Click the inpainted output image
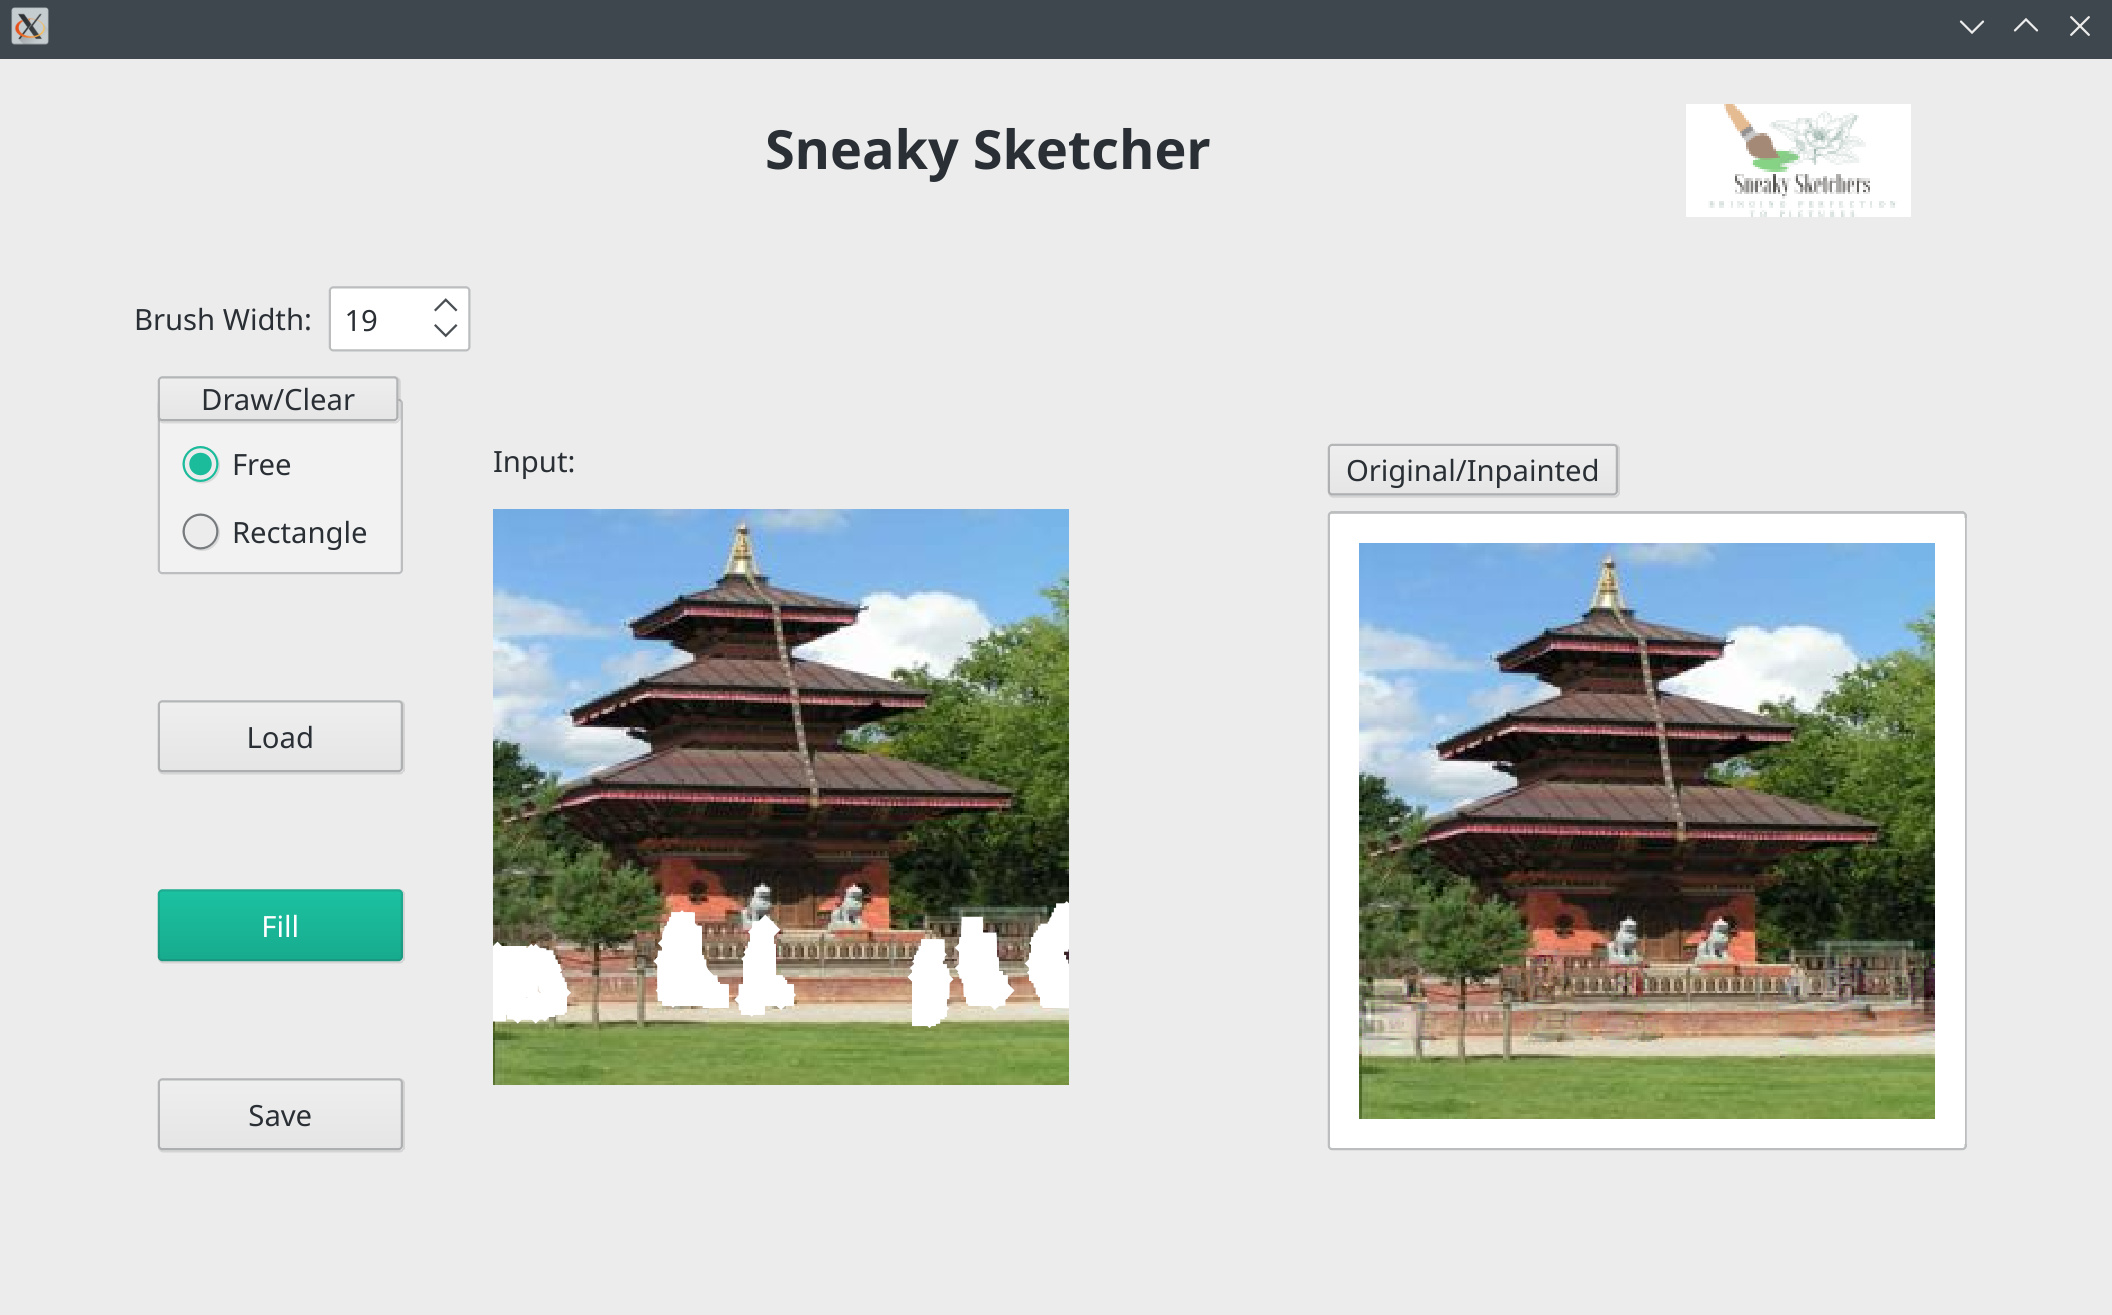This screenshot has height=1315, width=2112. point(1646,830)
